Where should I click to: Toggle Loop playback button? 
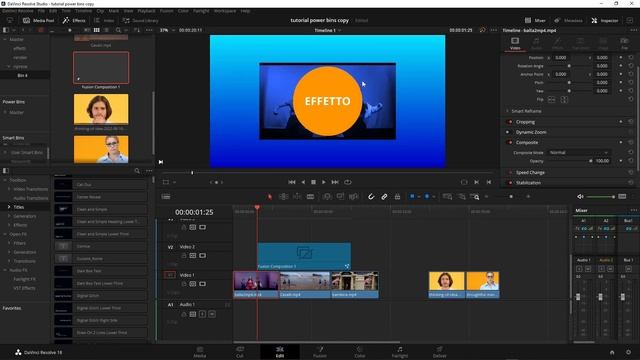[x=348, y=182]
